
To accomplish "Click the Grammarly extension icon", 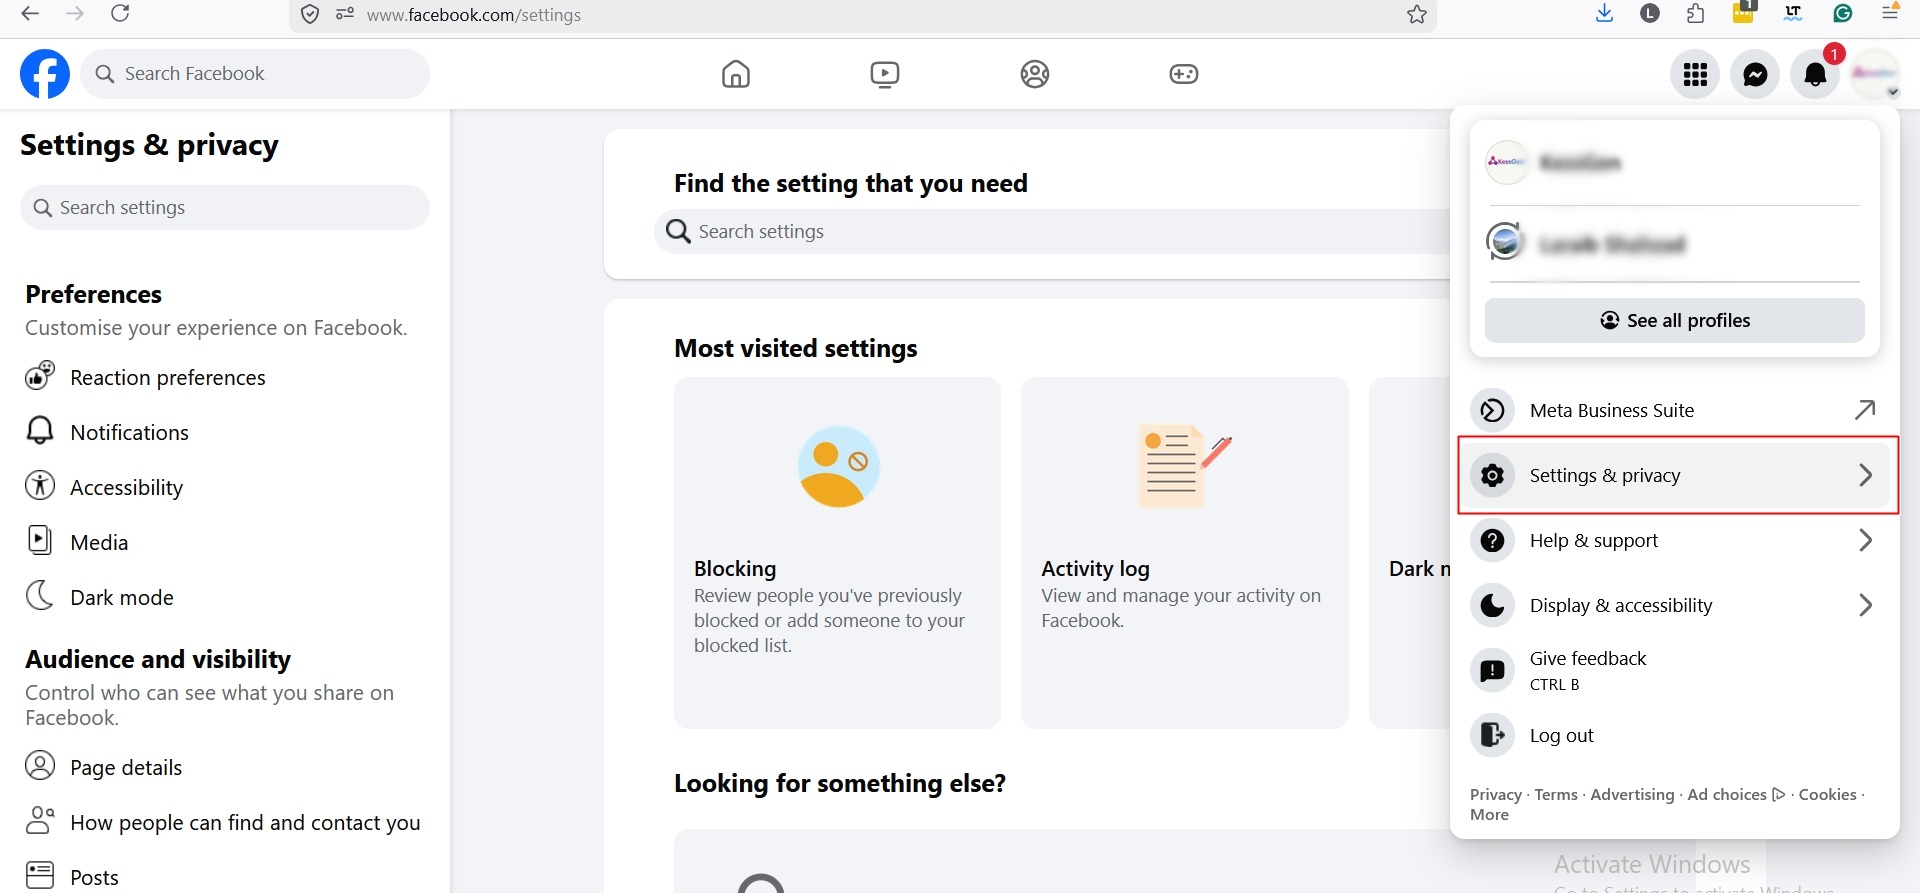I will click(1843, 13).
